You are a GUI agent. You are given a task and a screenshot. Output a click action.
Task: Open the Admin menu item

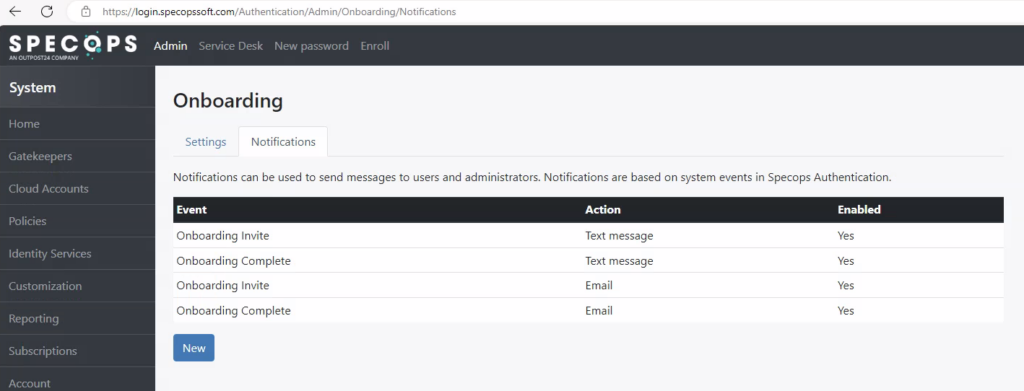[x=170, y=46]
